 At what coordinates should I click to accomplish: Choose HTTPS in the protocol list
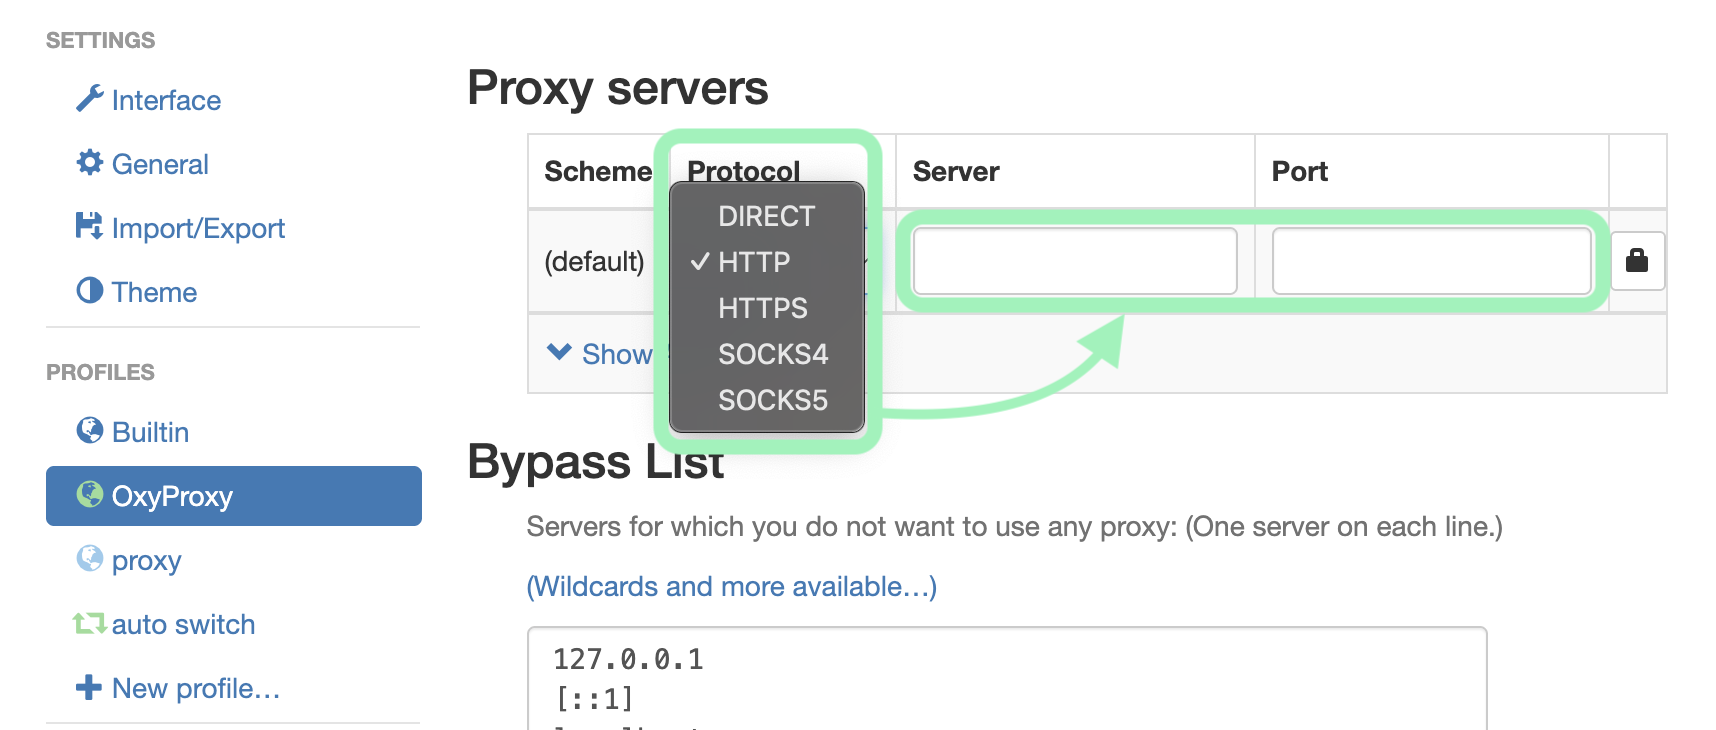(762, 308)
